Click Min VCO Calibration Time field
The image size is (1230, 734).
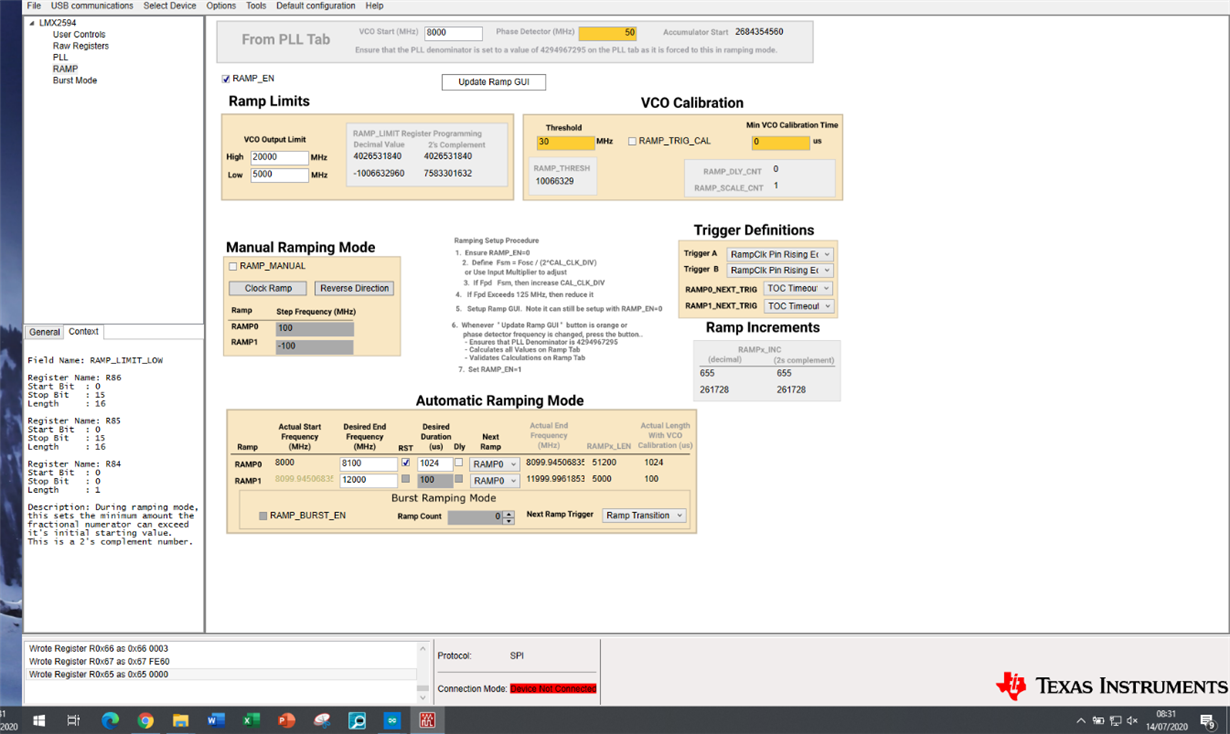781,143
